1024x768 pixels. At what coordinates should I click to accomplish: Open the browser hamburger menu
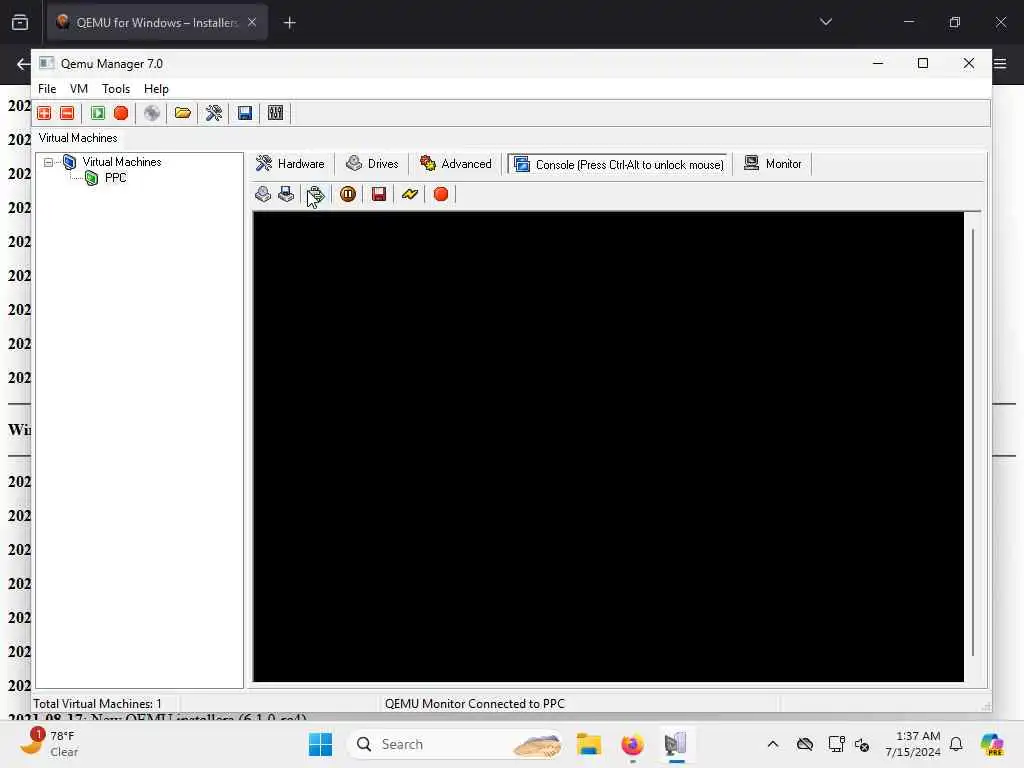click(1000, 64)
